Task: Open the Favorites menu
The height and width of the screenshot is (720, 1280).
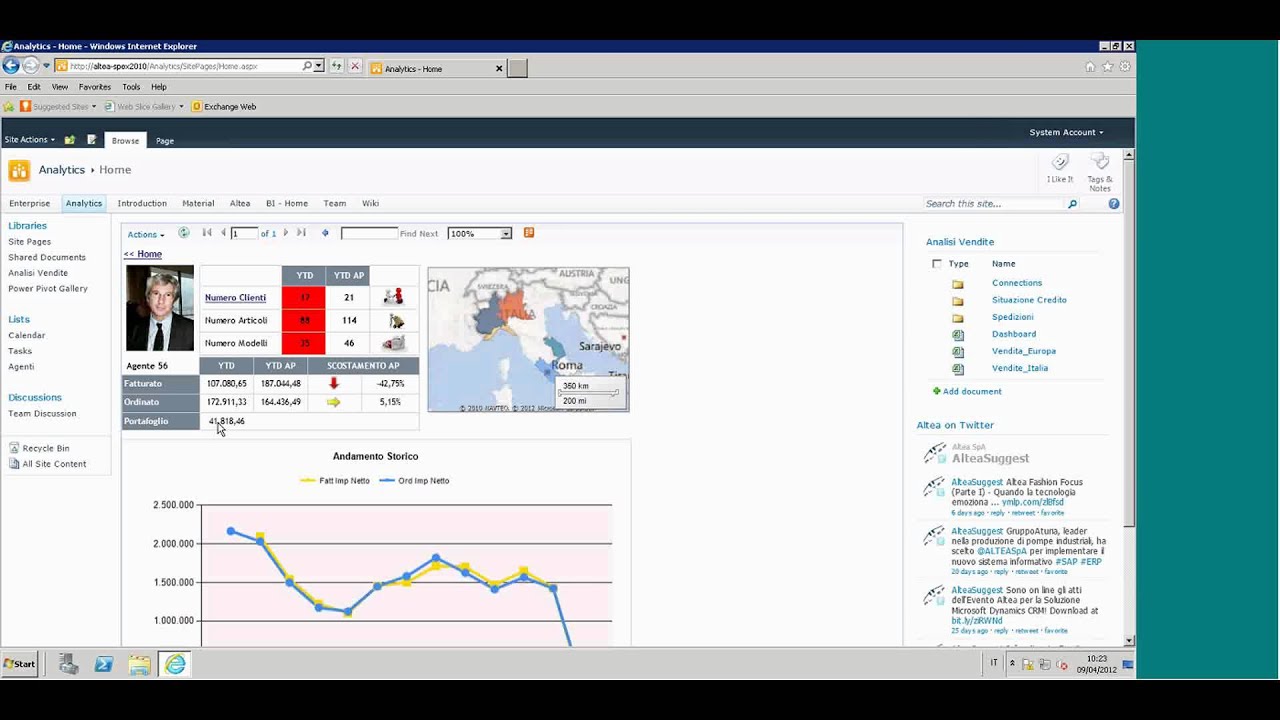Action: point(95,87)
